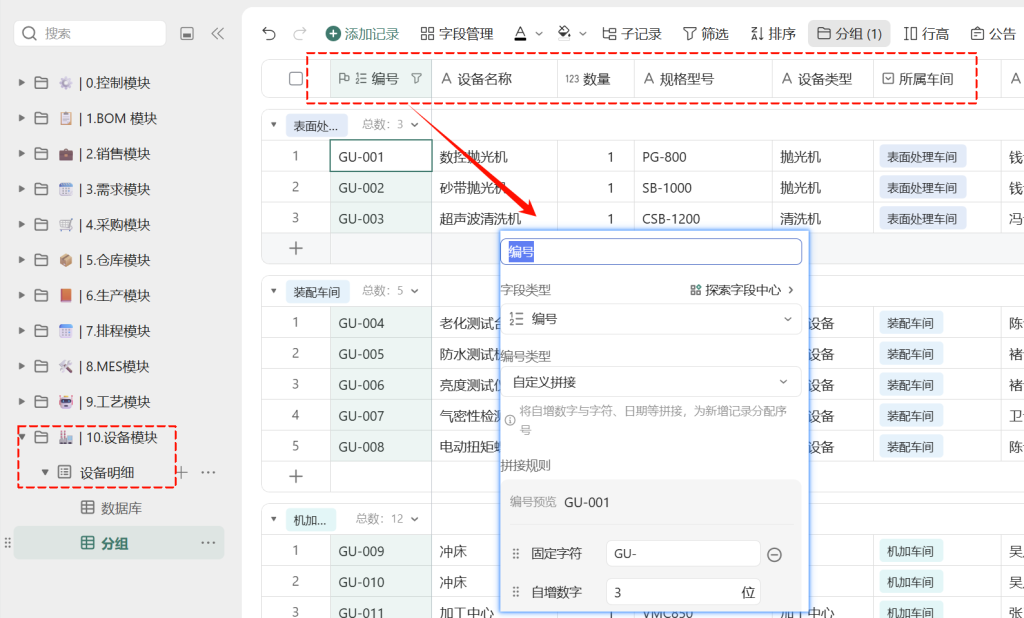1024x618 pixels.
Task: Open more options for 分组 view
Action: pos(208,543)
